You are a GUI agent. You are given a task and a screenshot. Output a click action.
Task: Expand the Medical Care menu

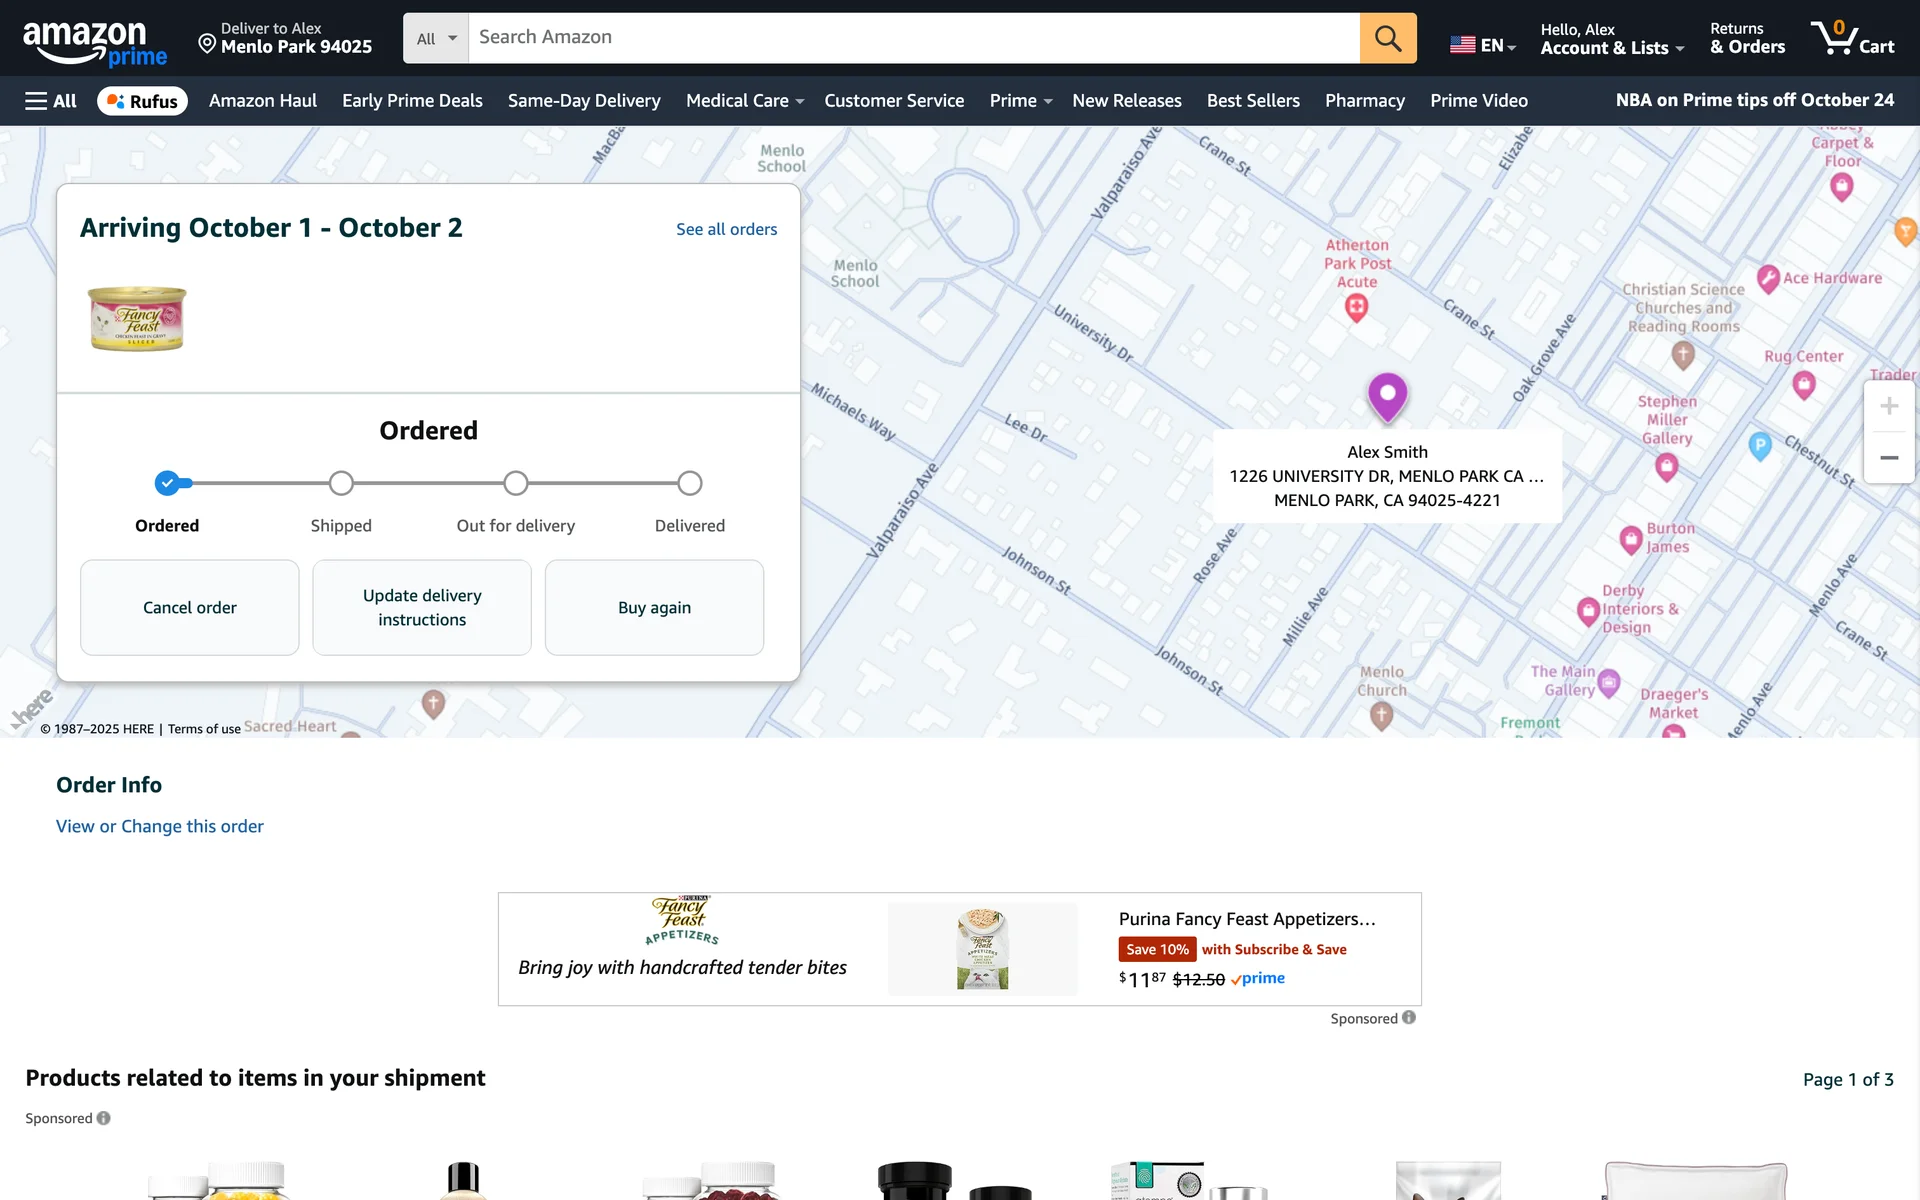[x=744, y=101]
